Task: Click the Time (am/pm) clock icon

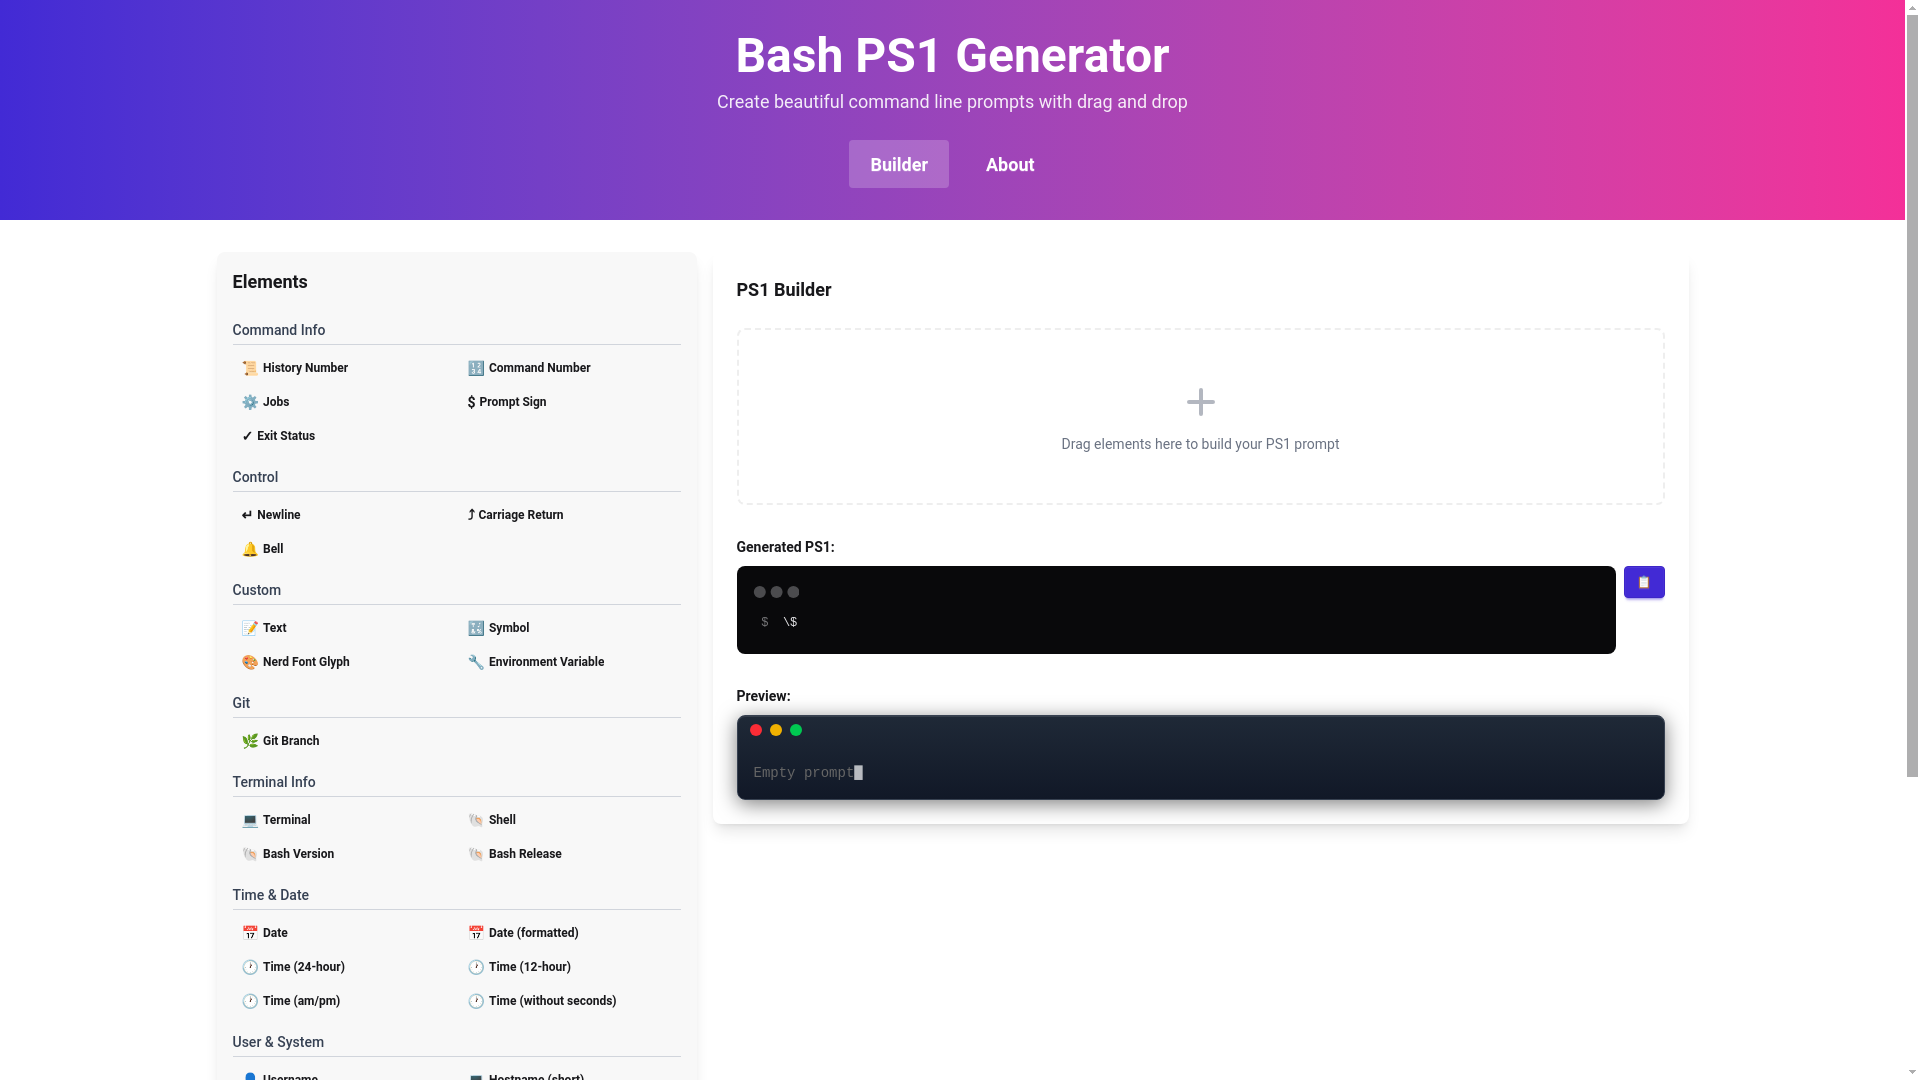Action: pyautogui.click(x=250, y=1001)
